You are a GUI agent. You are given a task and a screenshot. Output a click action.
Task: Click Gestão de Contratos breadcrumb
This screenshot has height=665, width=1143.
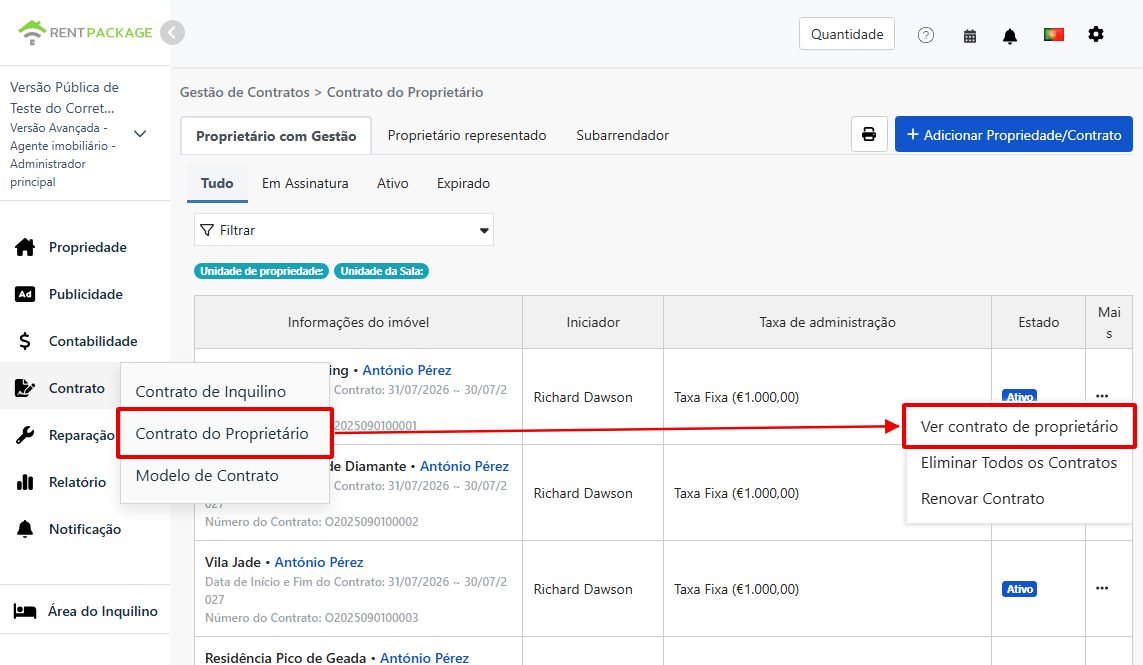[x=245, y=93]
